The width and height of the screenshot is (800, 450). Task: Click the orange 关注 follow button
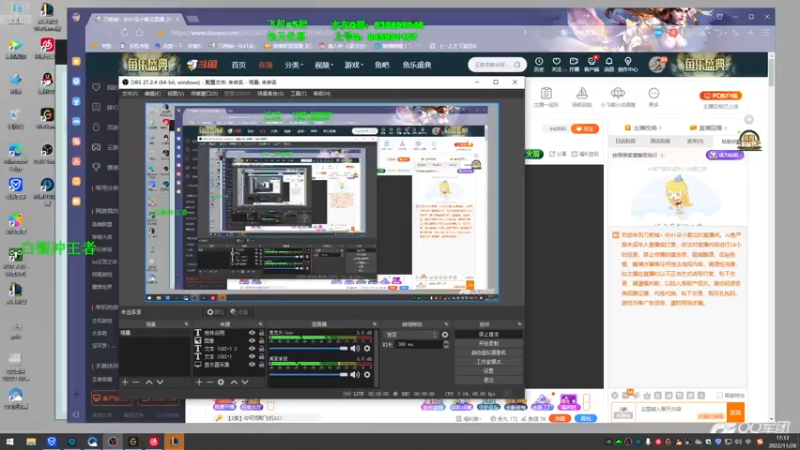[585, 129]
